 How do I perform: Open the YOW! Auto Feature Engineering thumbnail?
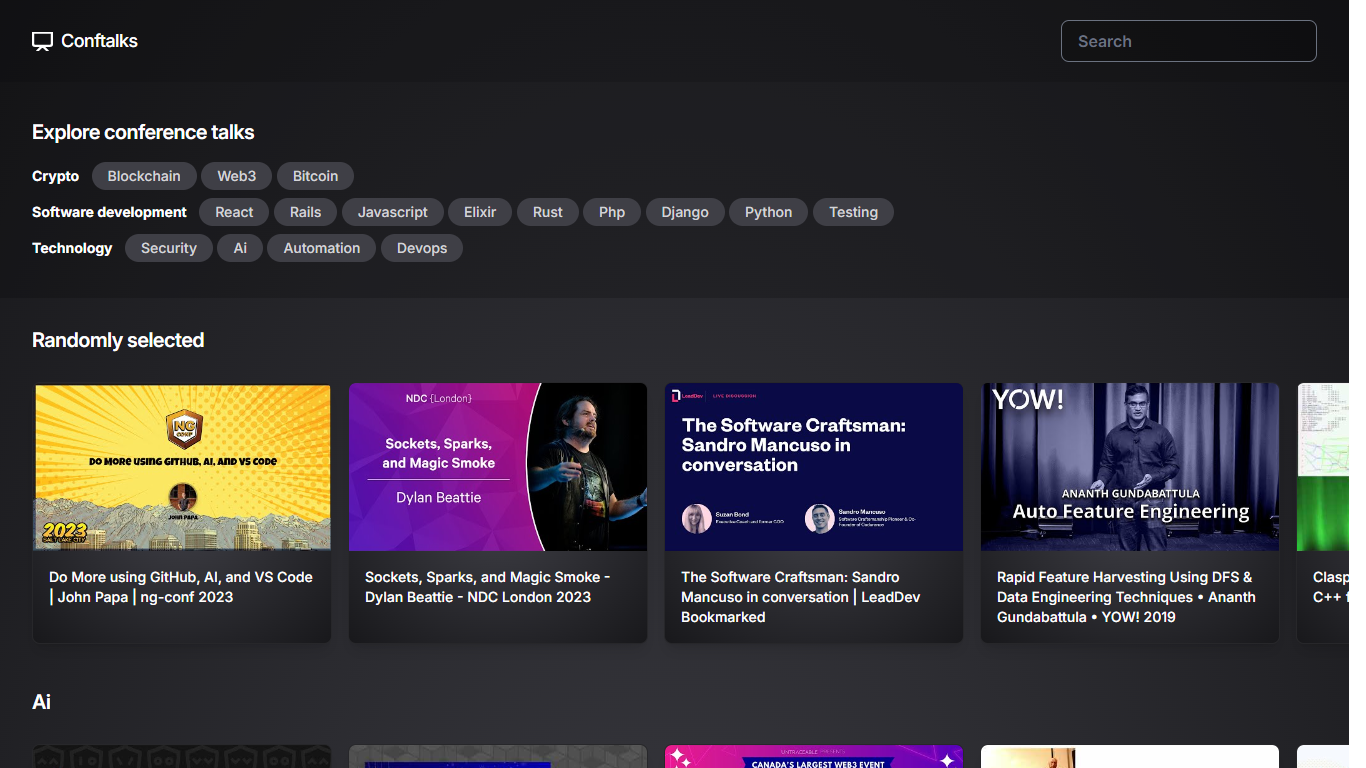tap(1130, 467)
